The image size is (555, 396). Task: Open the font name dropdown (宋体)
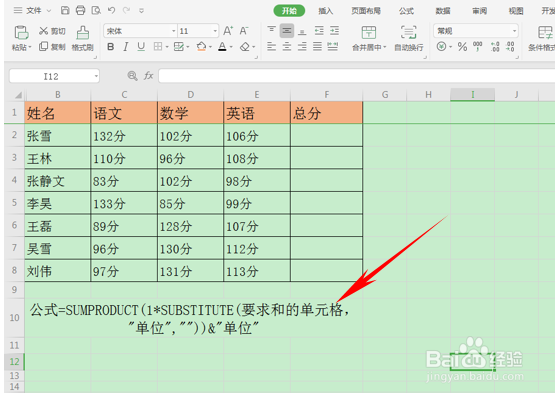coord(173,31)
